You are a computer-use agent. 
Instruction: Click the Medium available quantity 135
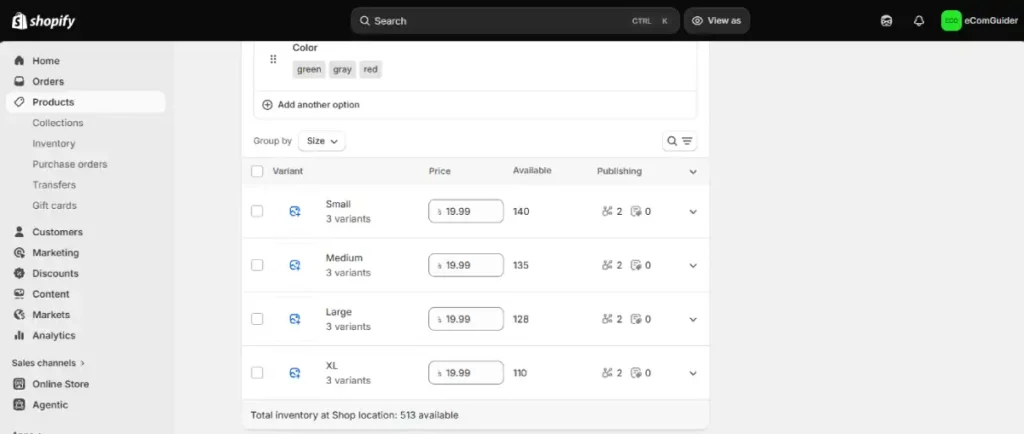(521, 266)
